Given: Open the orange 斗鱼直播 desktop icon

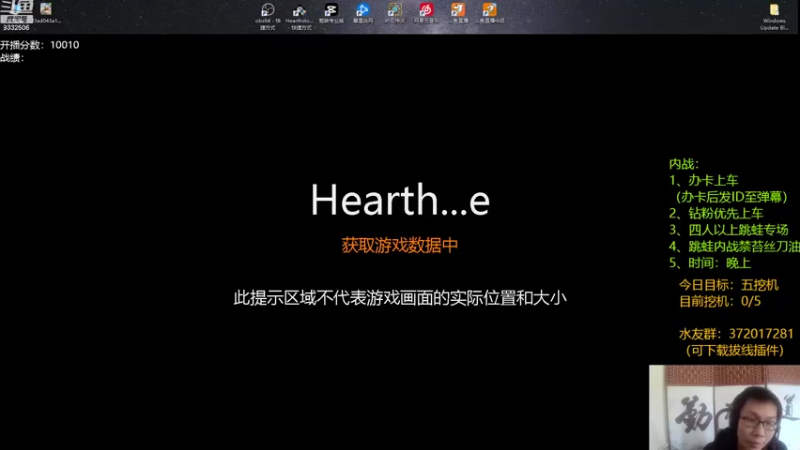Looking at the screenshot, I should 458,13.
